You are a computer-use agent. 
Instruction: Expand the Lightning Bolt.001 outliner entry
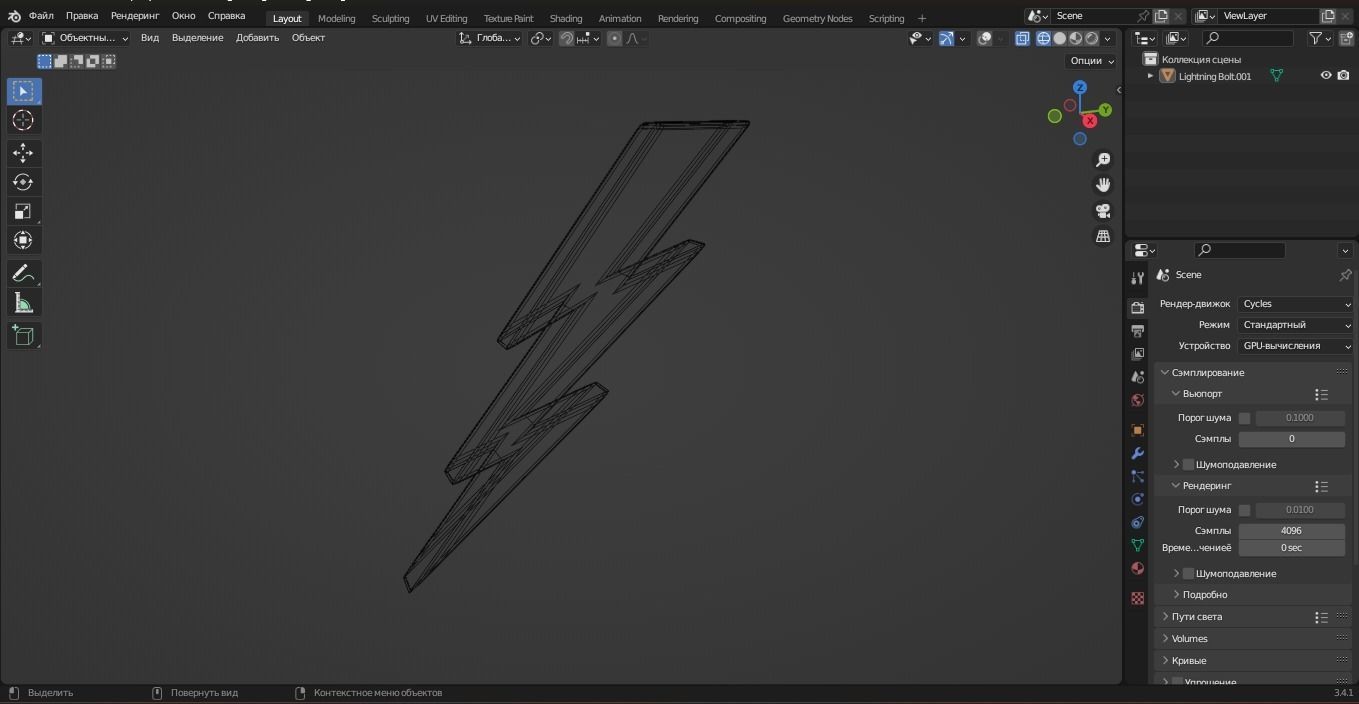click(x=1150, y=76)
